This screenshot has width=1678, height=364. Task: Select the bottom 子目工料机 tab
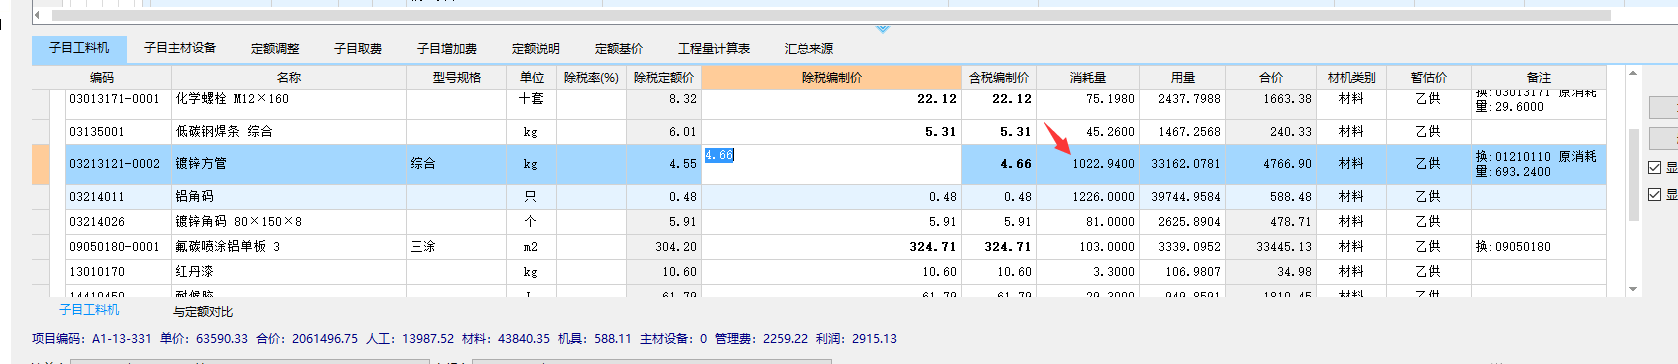89,310
